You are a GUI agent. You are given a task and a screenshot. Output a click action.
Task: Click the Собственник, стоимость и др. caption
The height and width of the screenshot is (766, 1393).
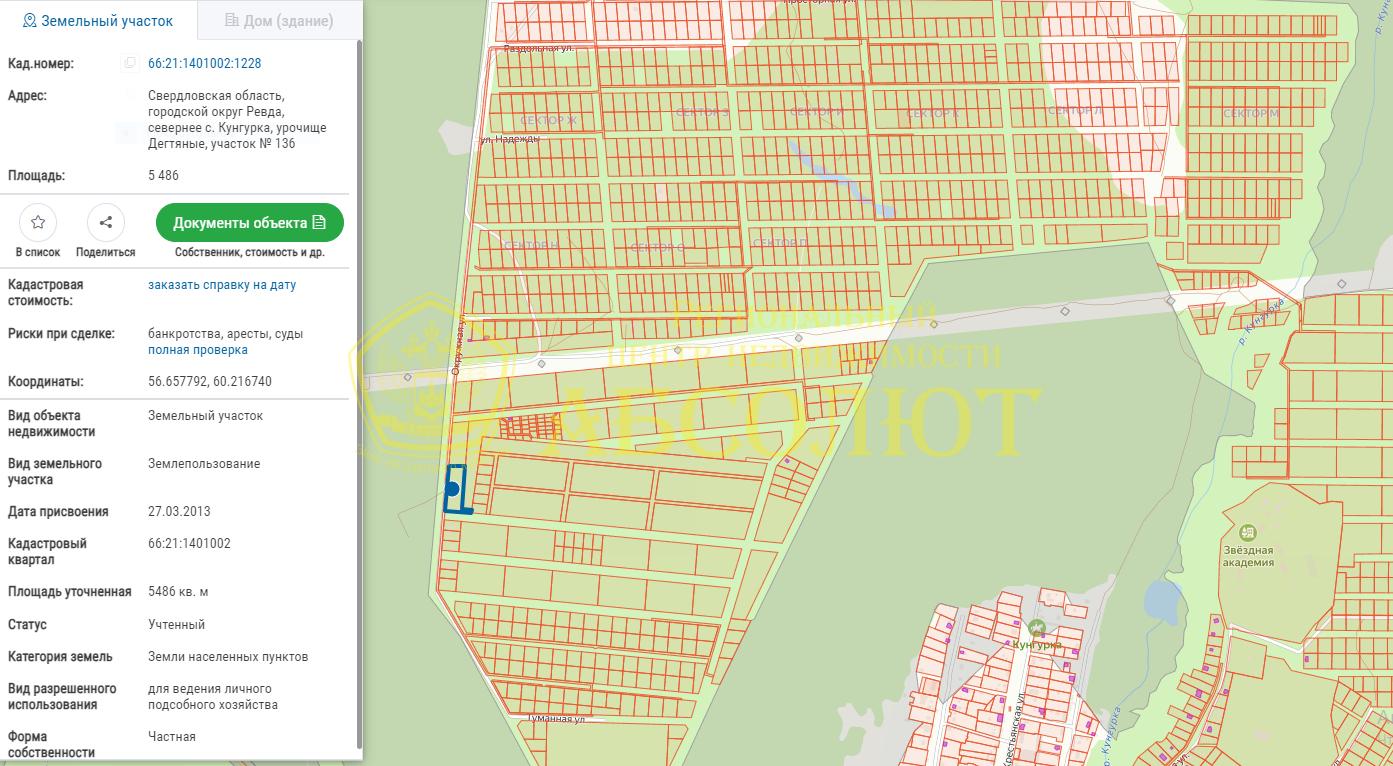tap(250, 253)
